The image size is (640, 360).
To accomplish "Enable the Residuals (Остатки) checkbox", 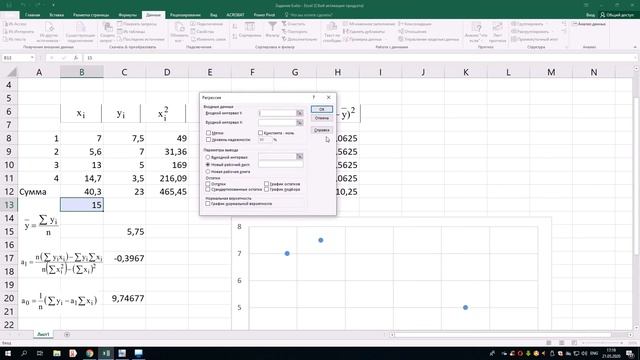I will pyautogui.click(x=208, y=184).
